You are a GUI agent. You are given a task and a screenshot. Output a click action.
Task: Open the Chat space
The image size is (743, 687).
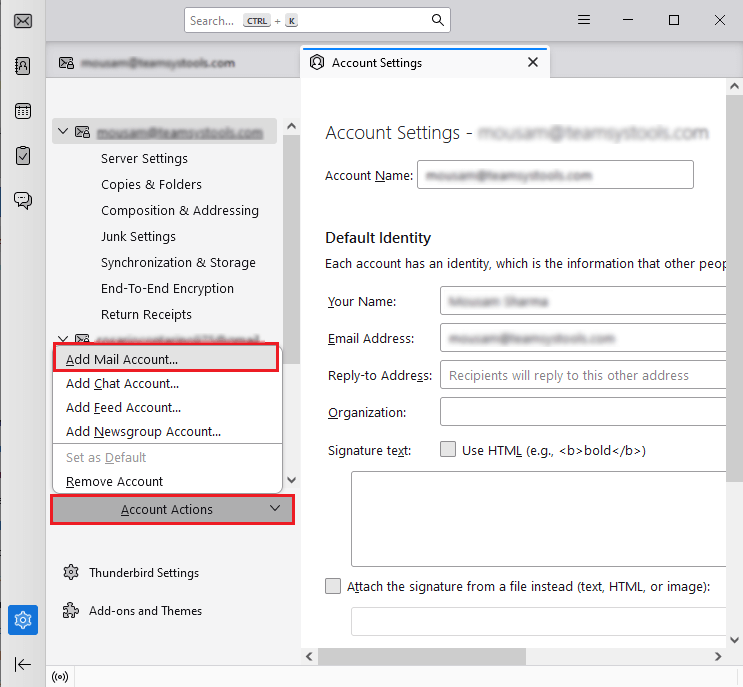(x=23, y=201)
